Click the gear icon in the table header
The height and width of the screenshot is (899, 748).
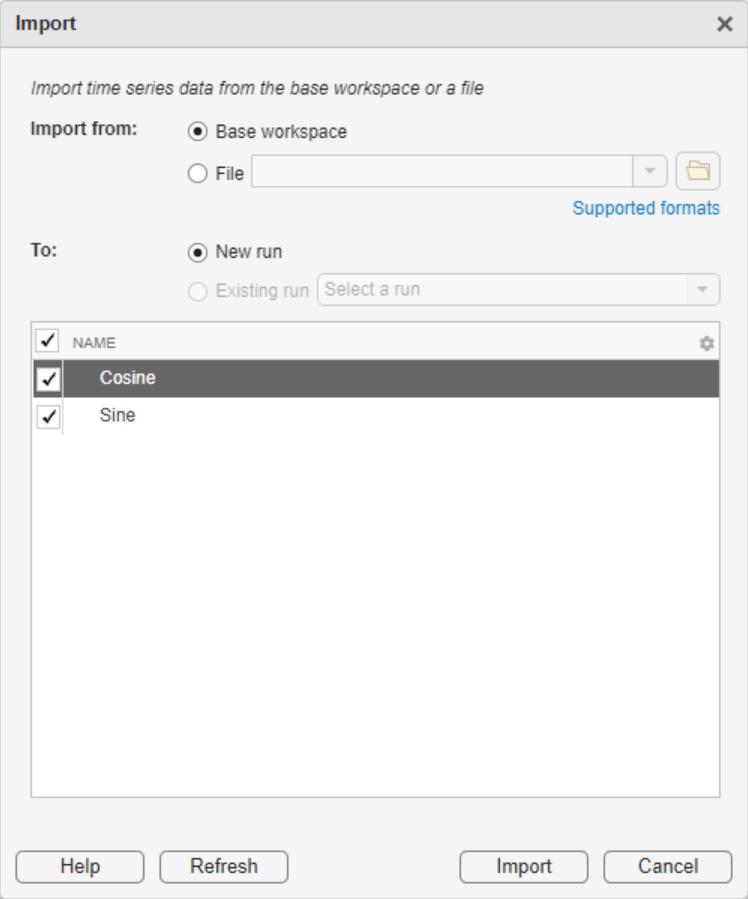click(707, 341)
